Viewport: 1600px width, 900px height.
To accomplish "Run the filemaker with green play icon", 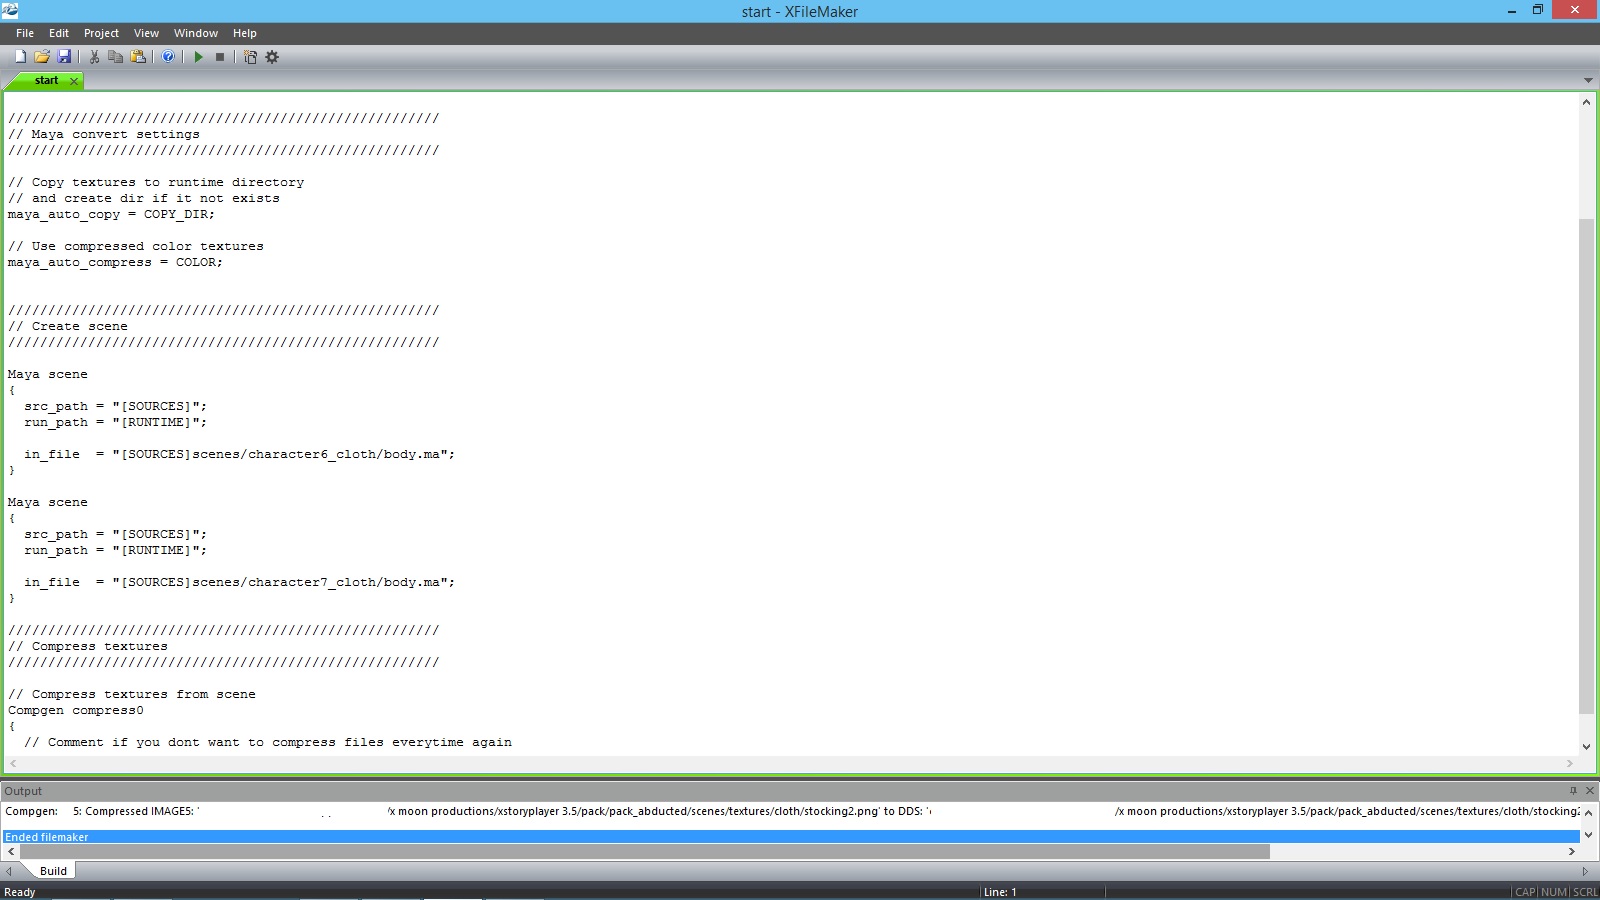I will [198, 57].
